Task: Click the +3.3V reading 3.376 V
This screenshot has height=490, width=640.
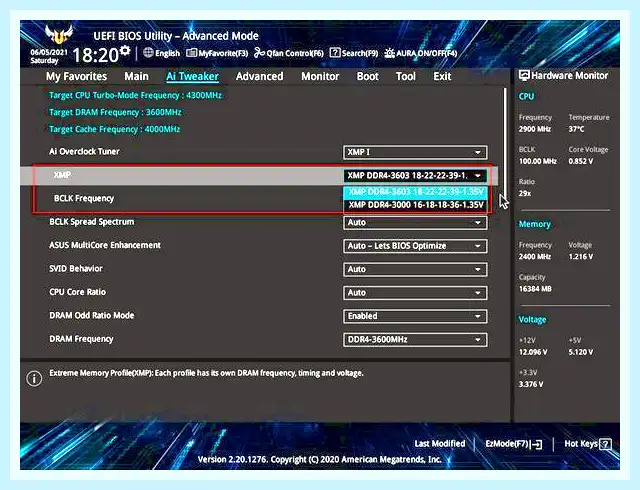Action: [x=531, y=385]
